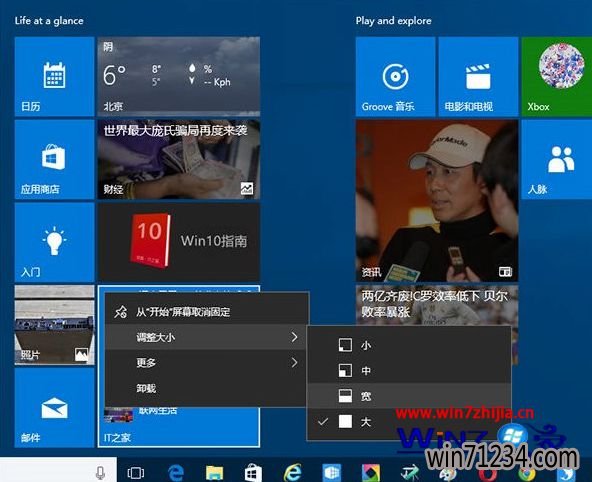Open the Xbox tile
This screenshot has height=482, width=592.
pos(557,77)
